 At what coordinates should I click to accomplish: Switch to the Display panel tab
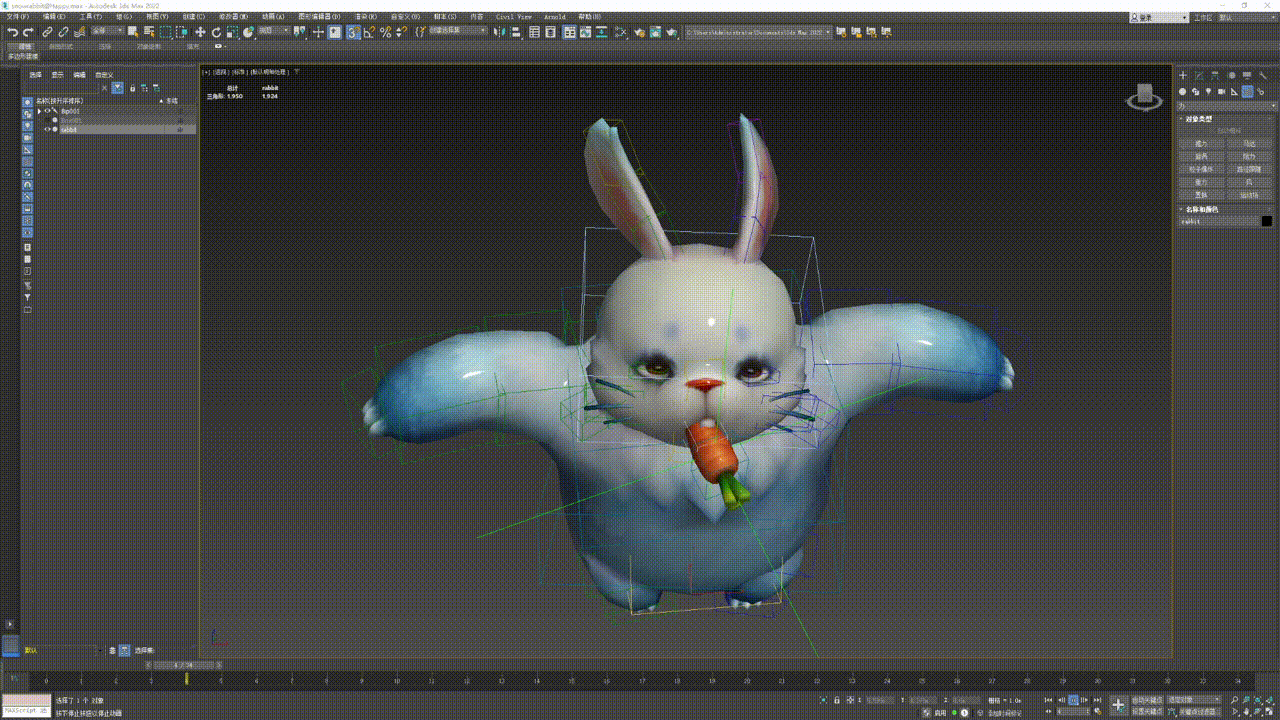1246,75
